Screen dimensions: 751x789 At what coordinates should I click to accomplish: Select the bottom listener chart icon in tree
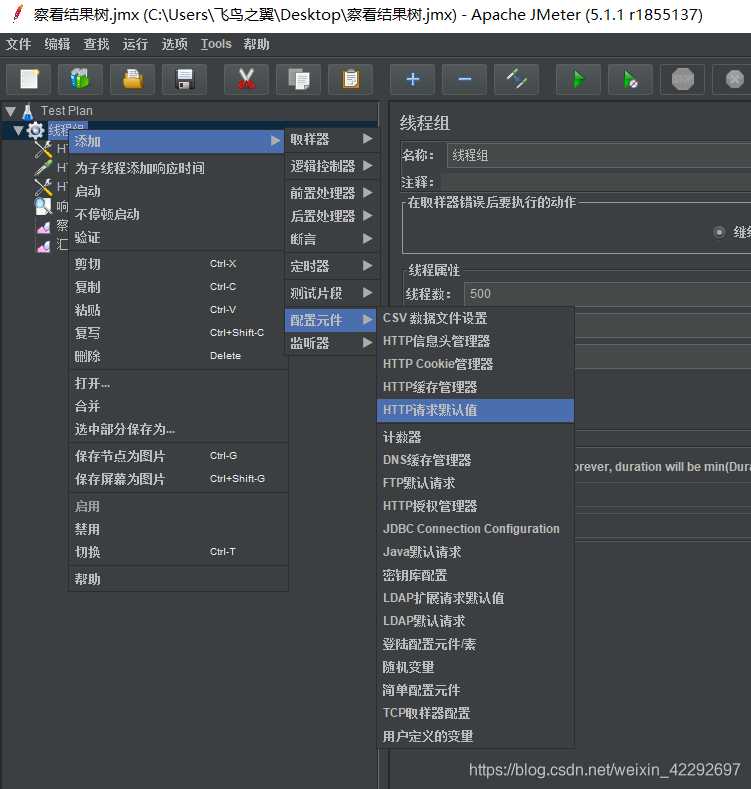44,246
